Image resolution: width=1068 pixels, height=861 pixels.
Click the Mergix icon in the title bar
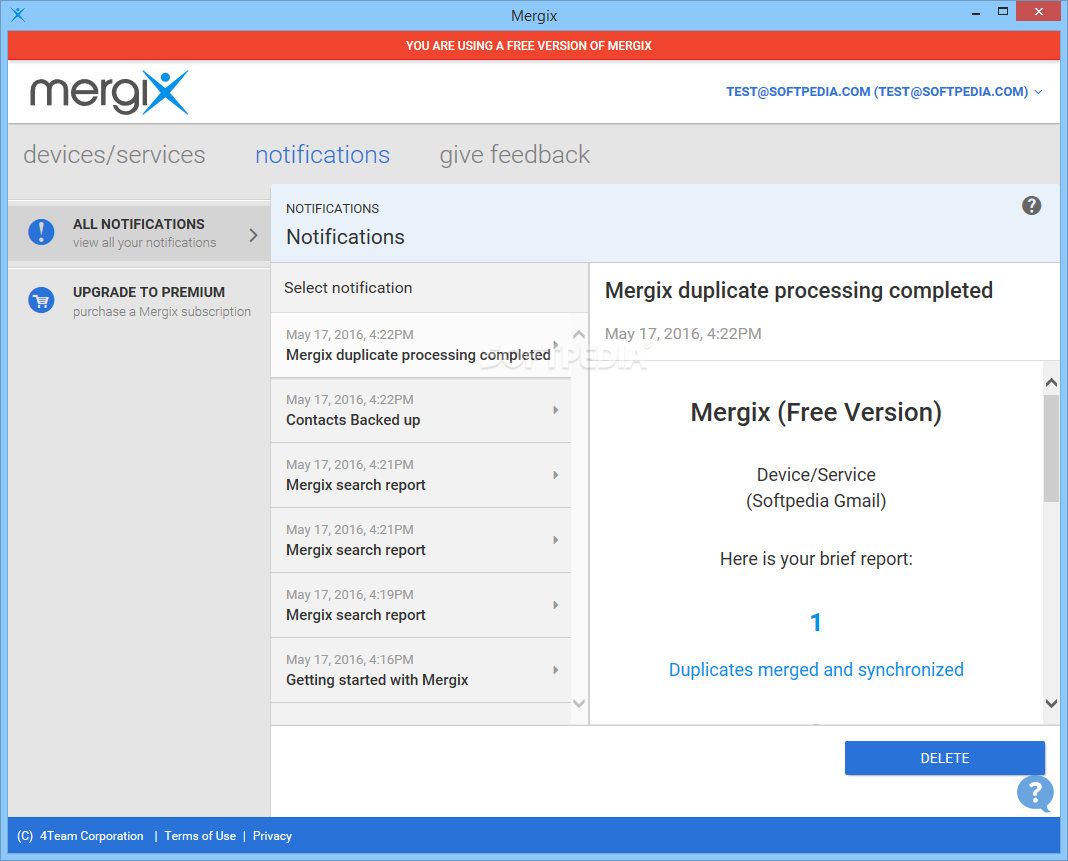click(x=18, y=14)
